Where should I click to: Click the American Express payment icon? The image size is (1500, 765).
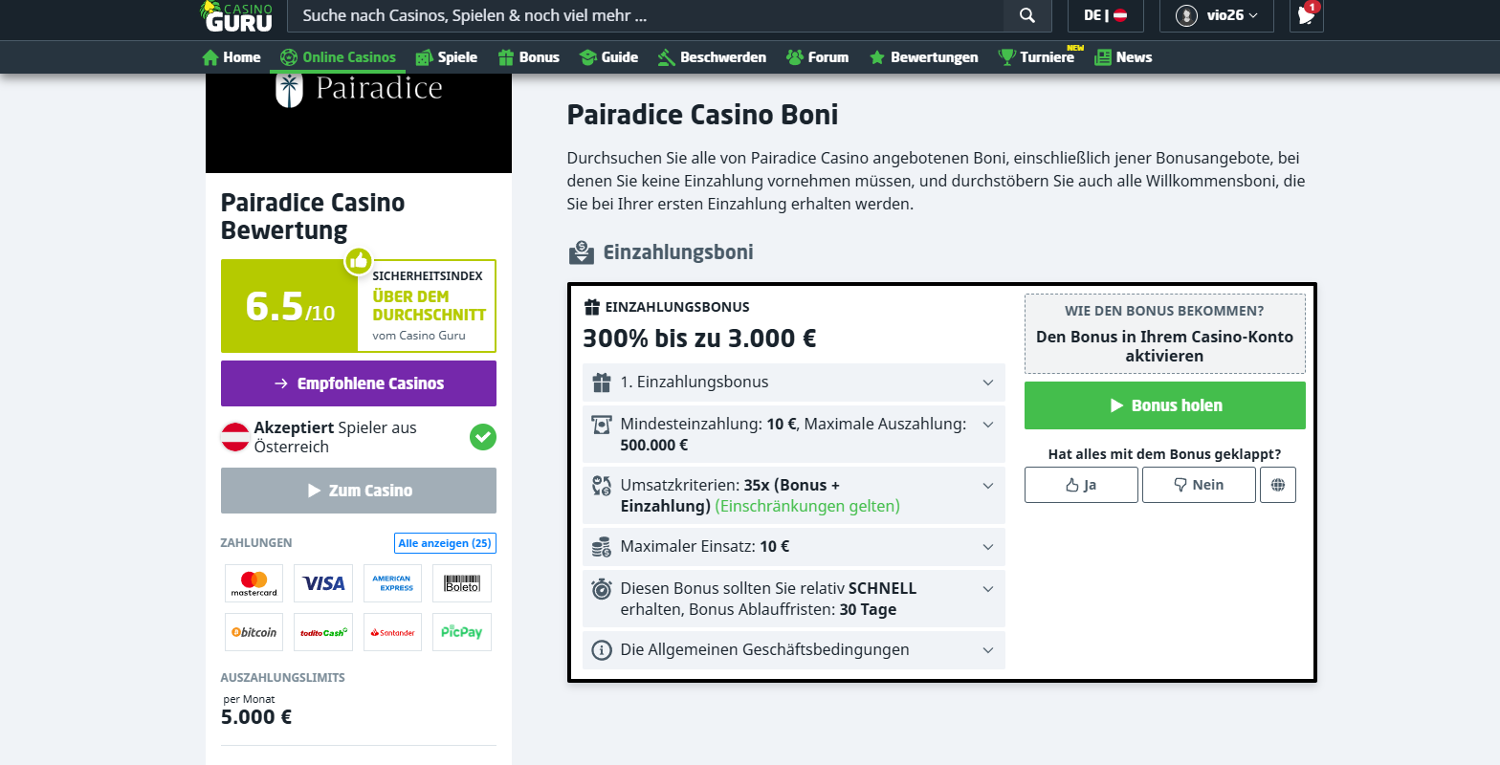(393, 583)
